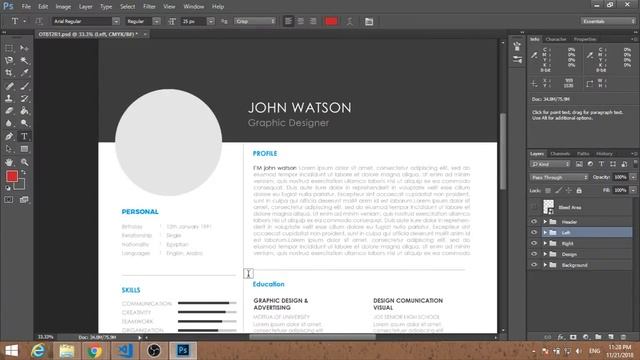Expand the Right group

click(545, 243)
